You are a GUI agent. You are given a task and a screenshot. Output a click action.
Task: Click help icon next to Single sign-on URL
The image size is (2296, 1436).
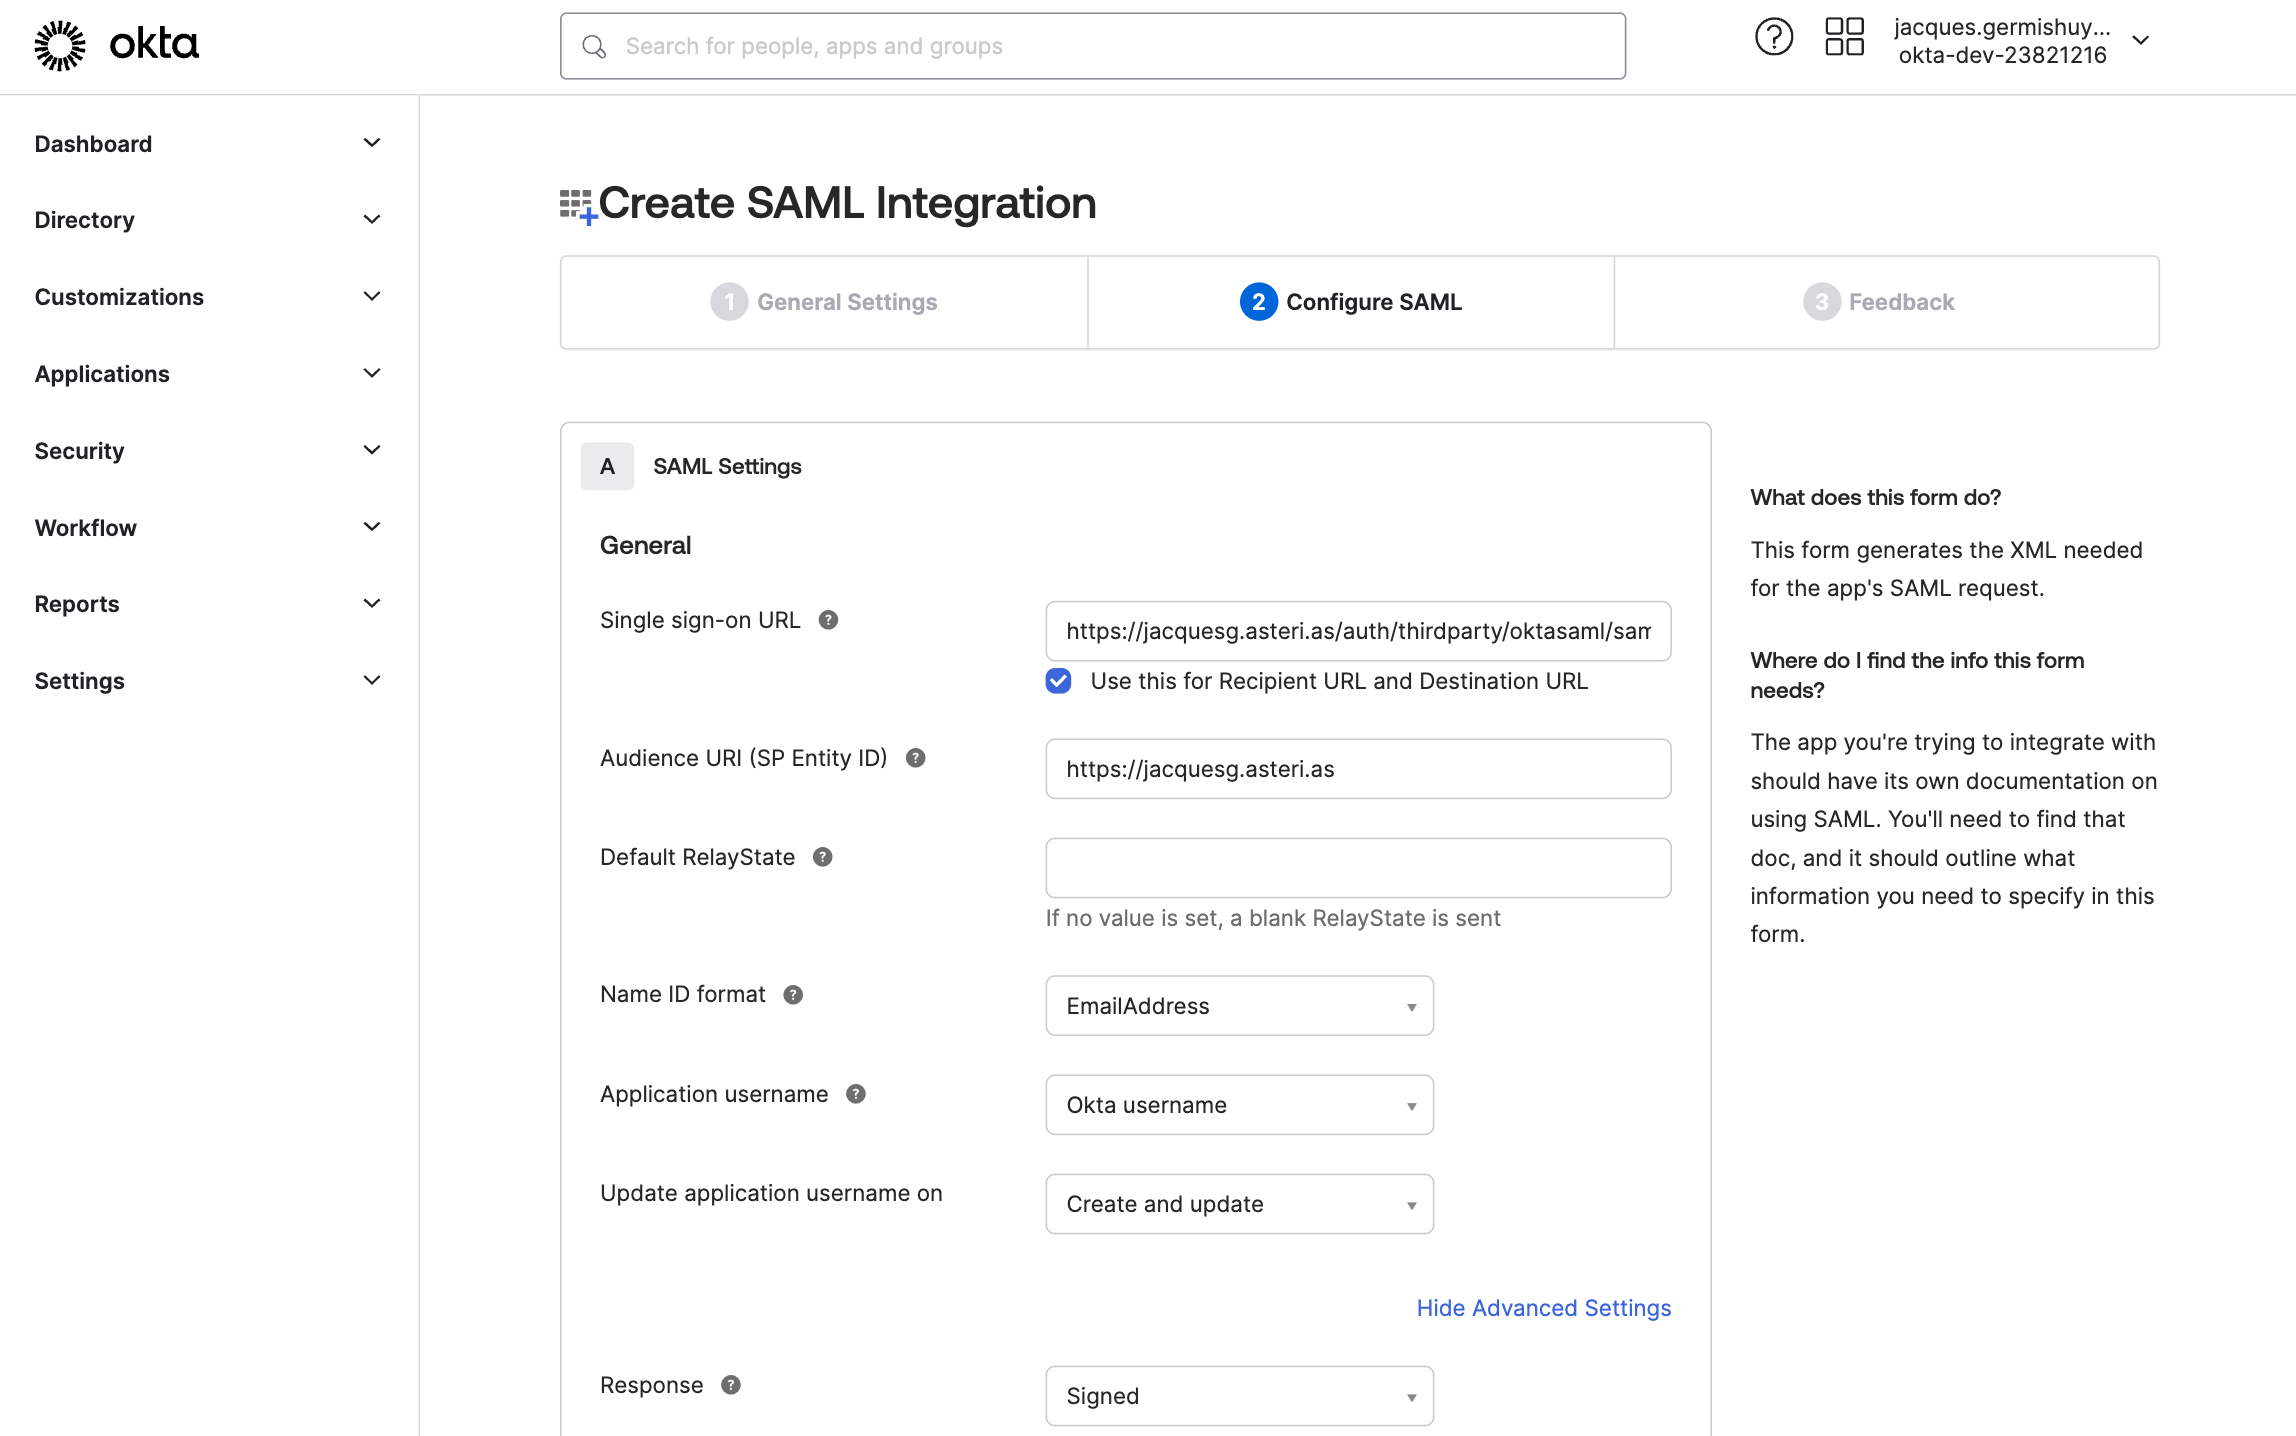(x=828, y=620)
